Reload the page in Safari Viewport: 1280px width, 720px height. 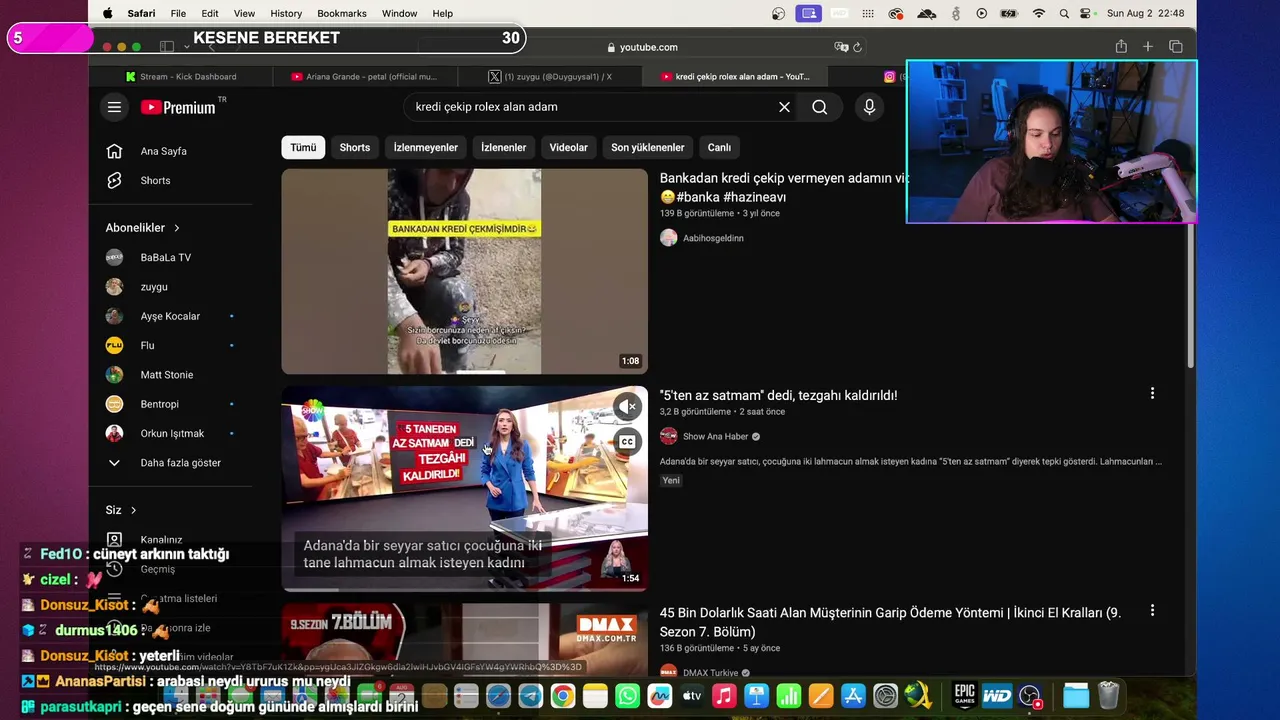pyautogui.click(x=857, y=47)
